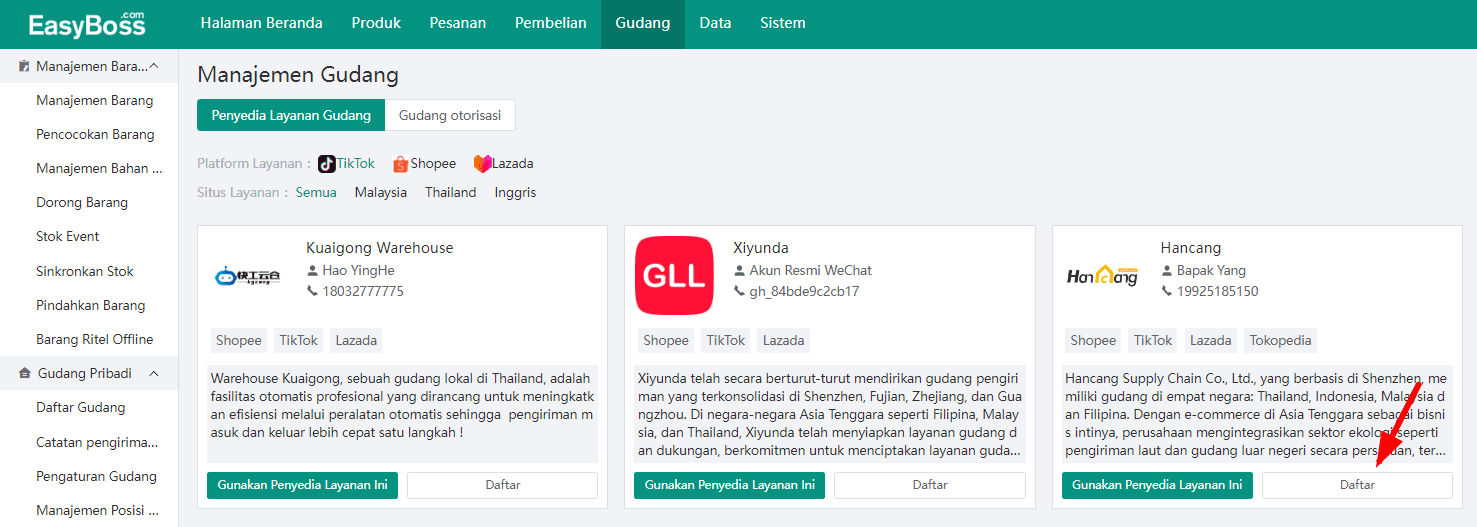Click the Hancang Supply Chain description text
This screenshot has height=527, width=1477.
(x=1256, y=415)
